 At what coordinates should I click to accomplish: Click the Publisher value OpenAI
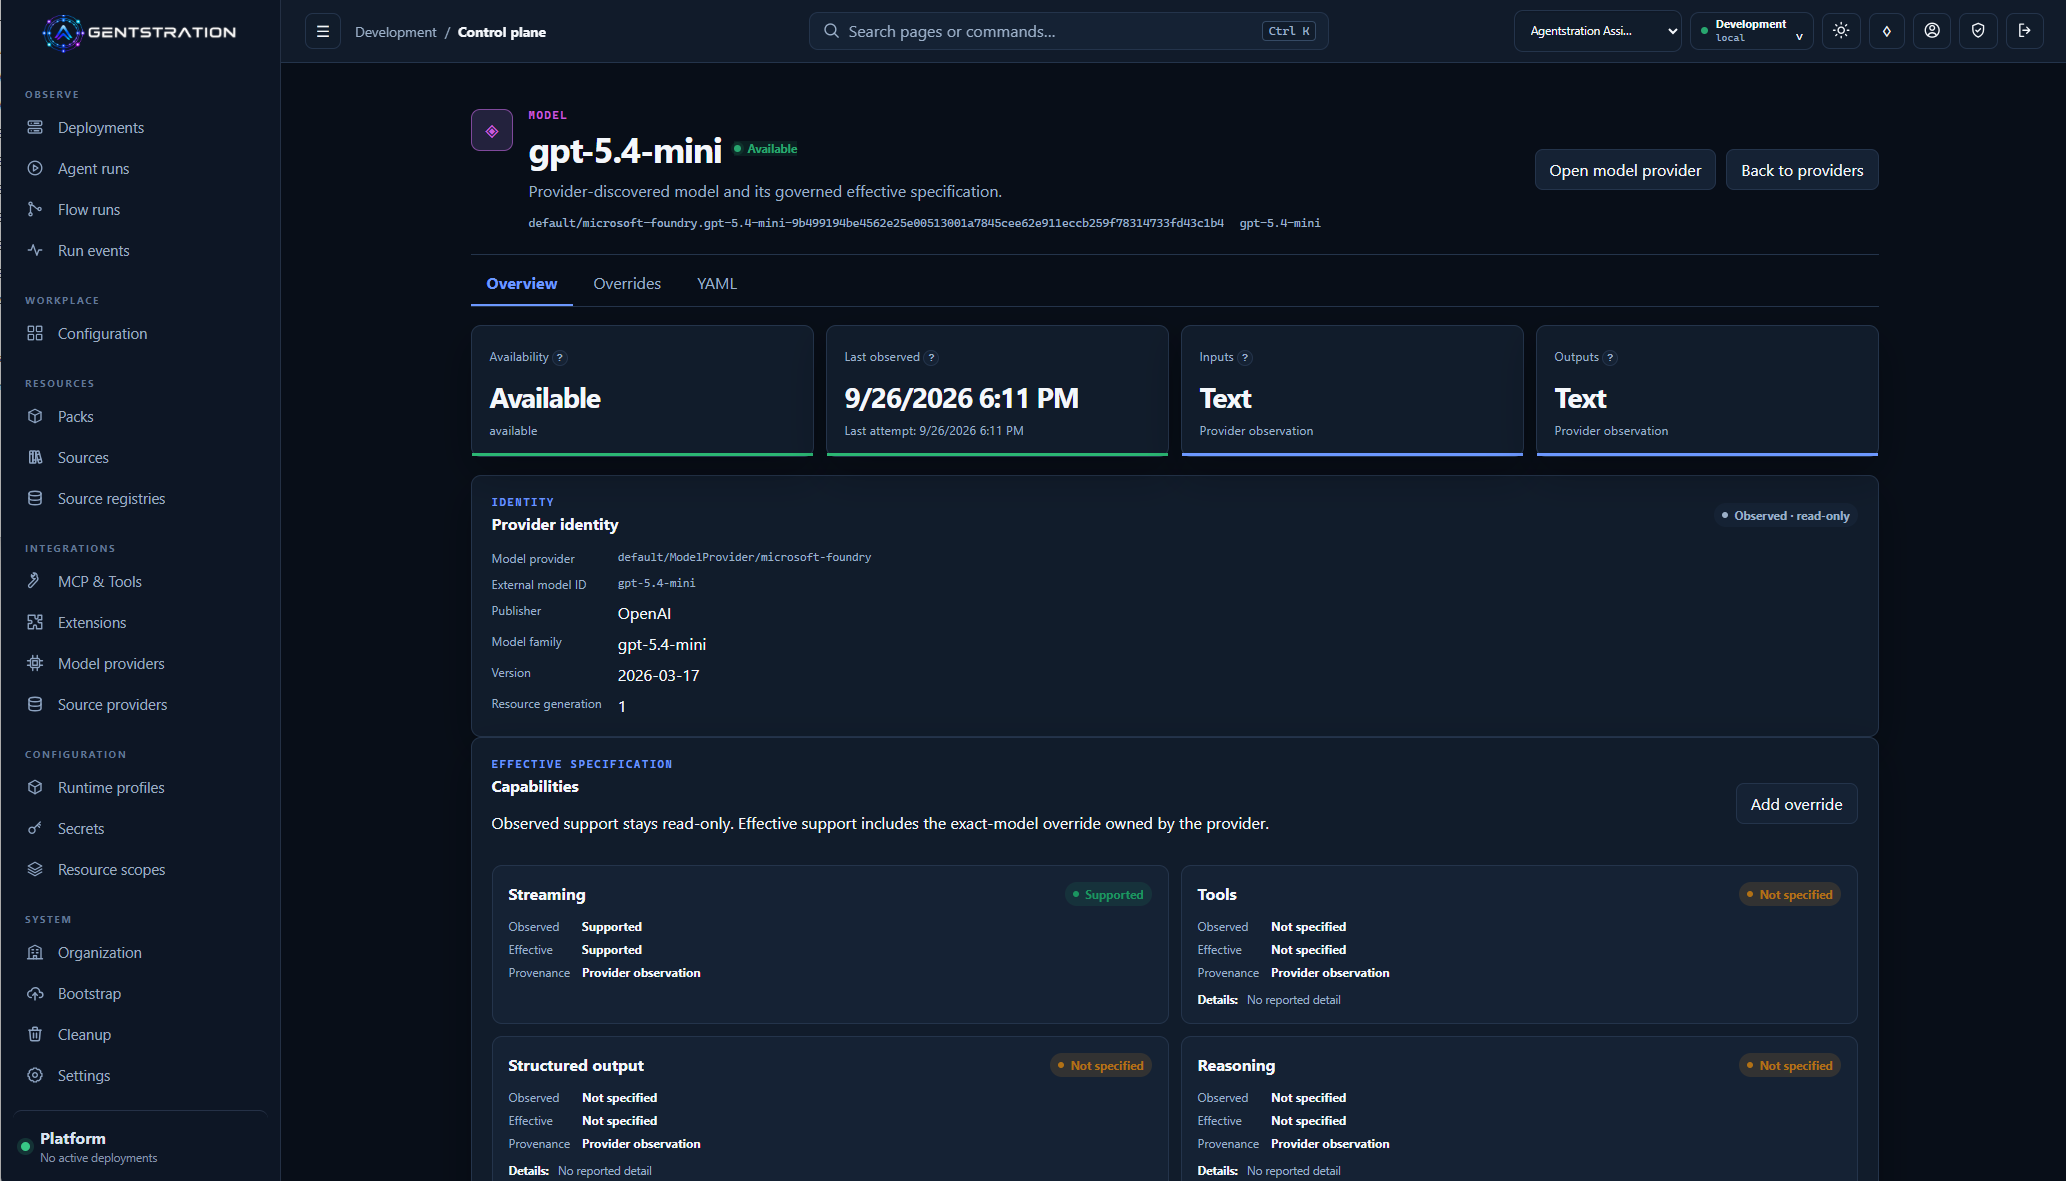pyautogui.click(x=644, y=614)
